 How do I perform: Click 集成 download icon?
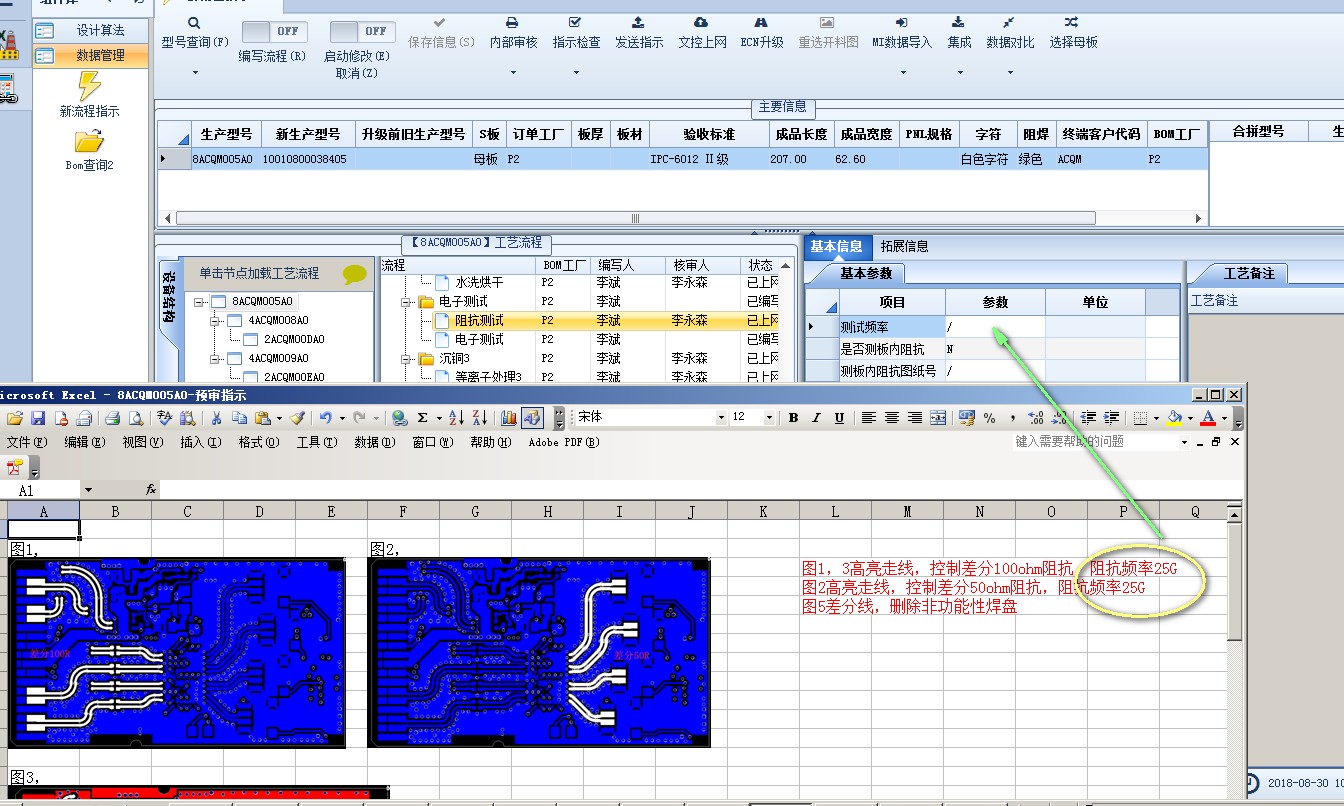click(958, 23)
